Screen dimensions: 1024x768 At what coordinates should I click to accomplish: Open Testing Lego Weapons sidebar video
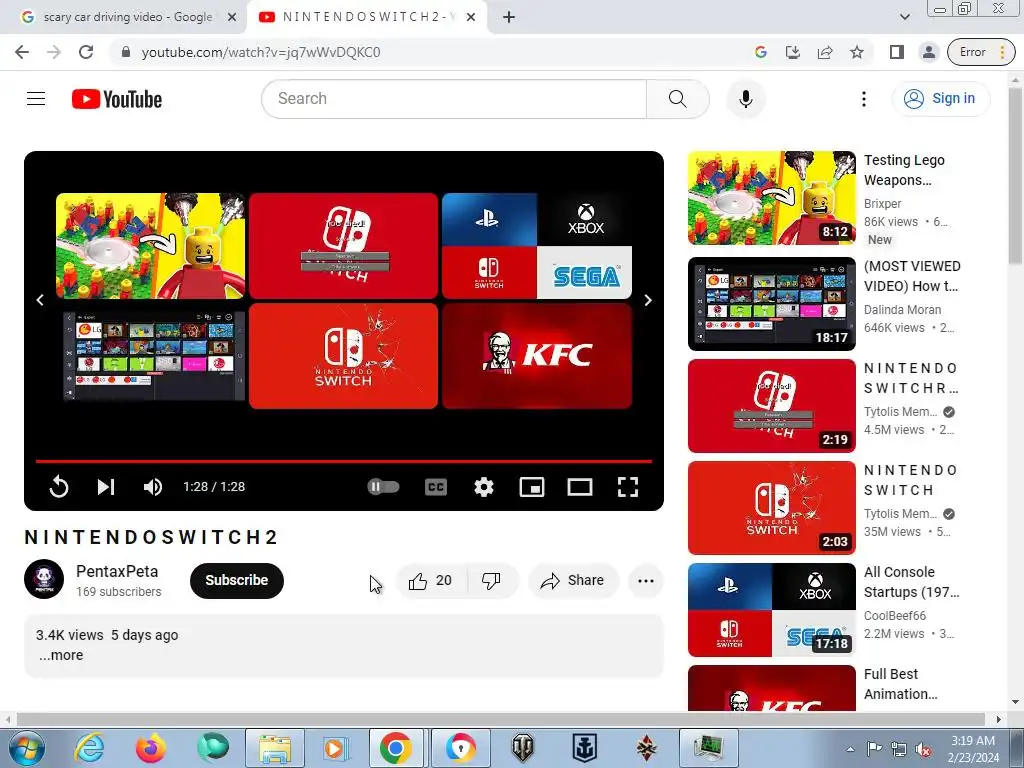tap(771, 198)
